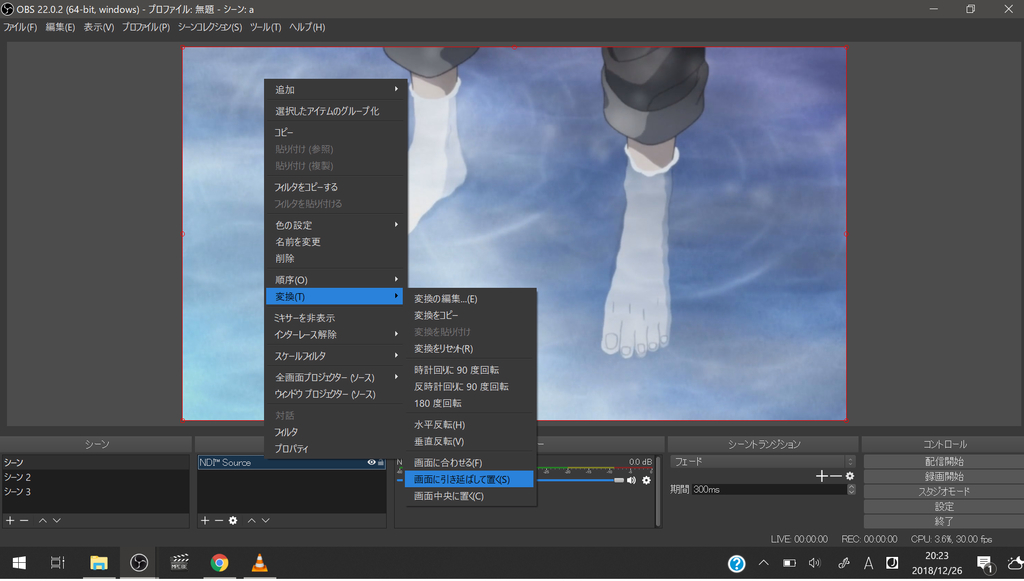Remove selected scene with the minus icon

[x=24, y=520]
